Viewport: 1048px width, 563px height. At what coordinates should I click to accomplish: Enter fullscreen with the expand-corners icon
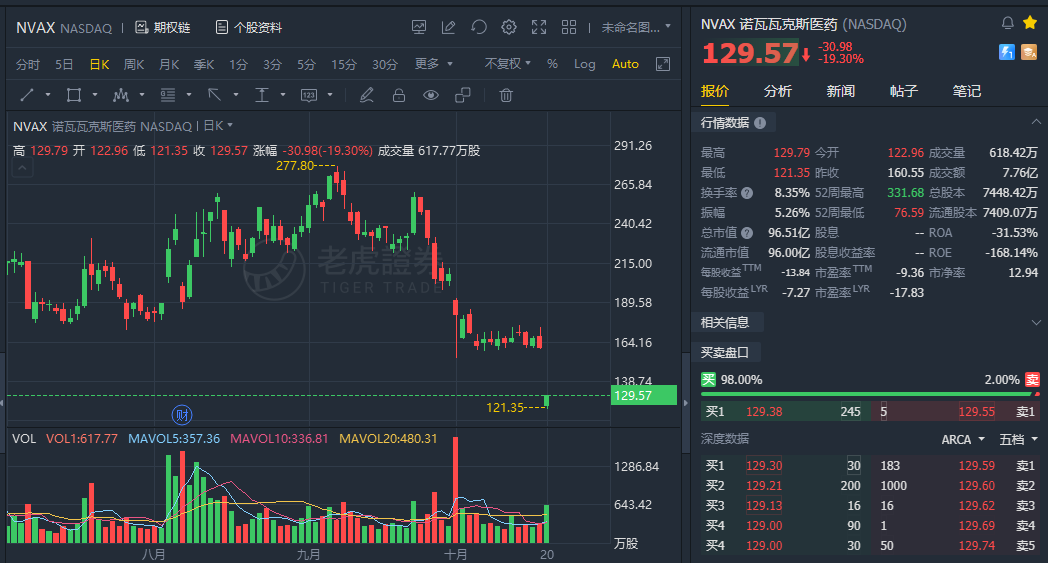click(x=539, y=27)
